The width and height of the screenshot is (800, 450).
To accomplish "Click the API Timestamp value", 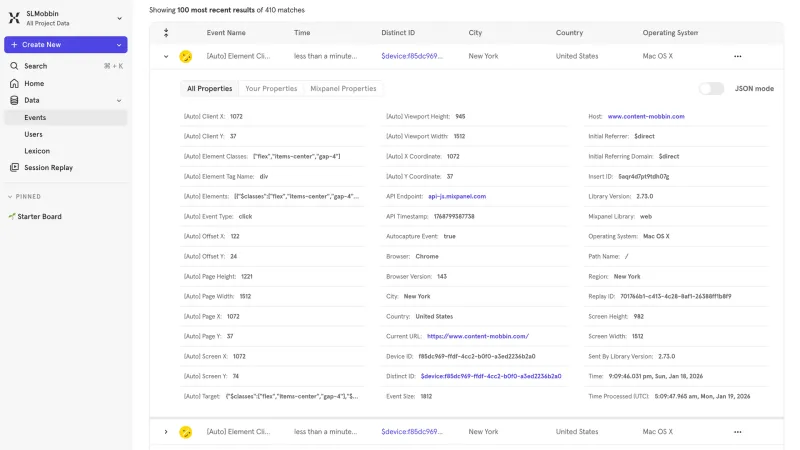I will coord(454,216).
